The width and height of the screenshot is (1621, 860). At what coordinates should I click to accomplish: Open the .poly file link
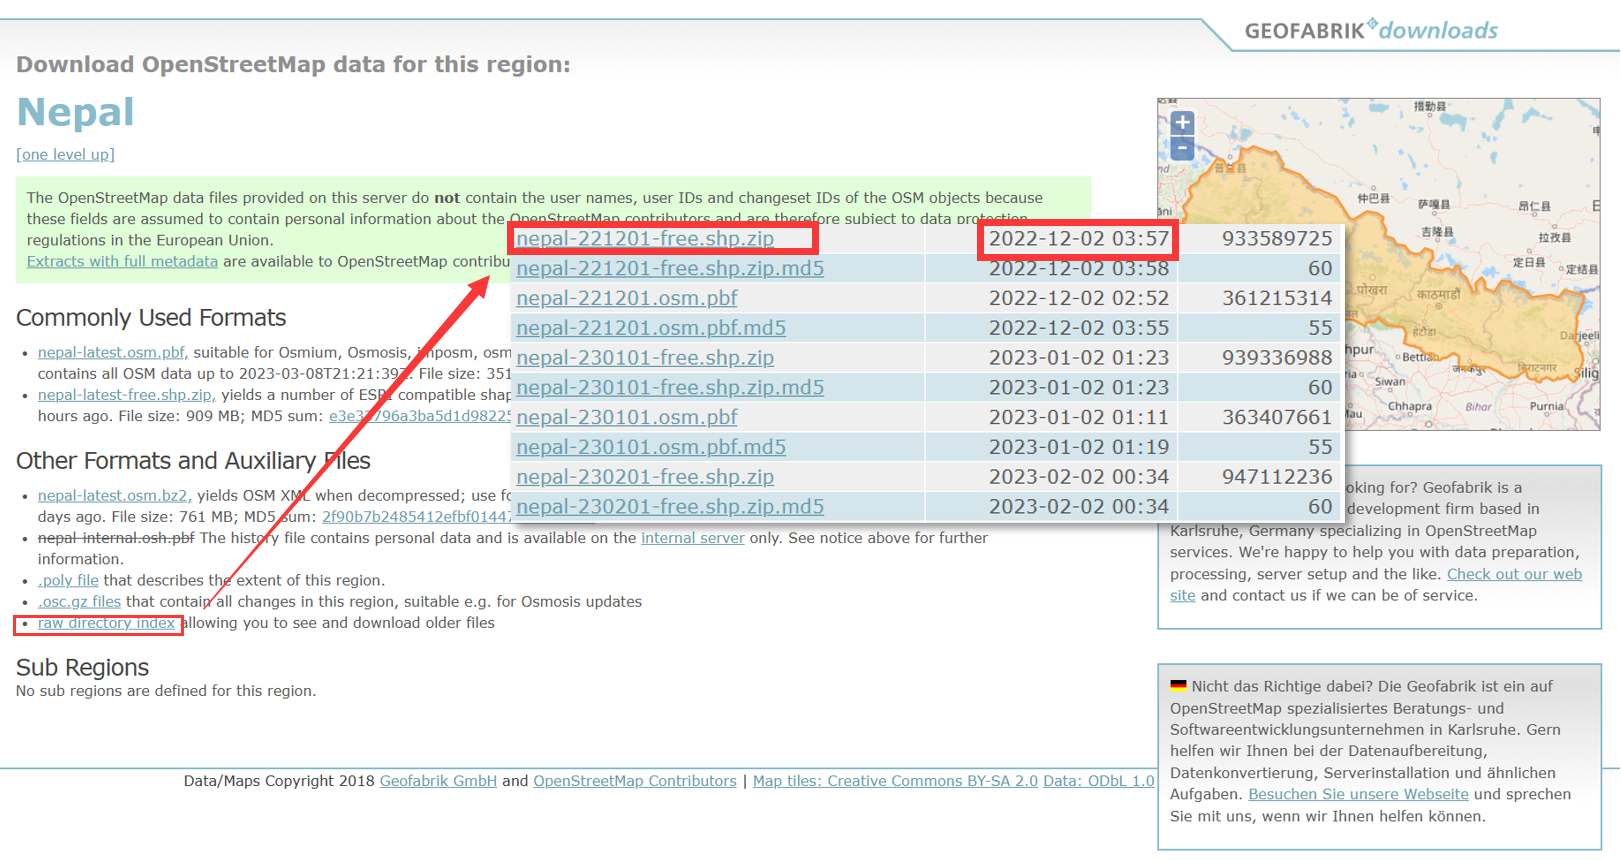68,580
